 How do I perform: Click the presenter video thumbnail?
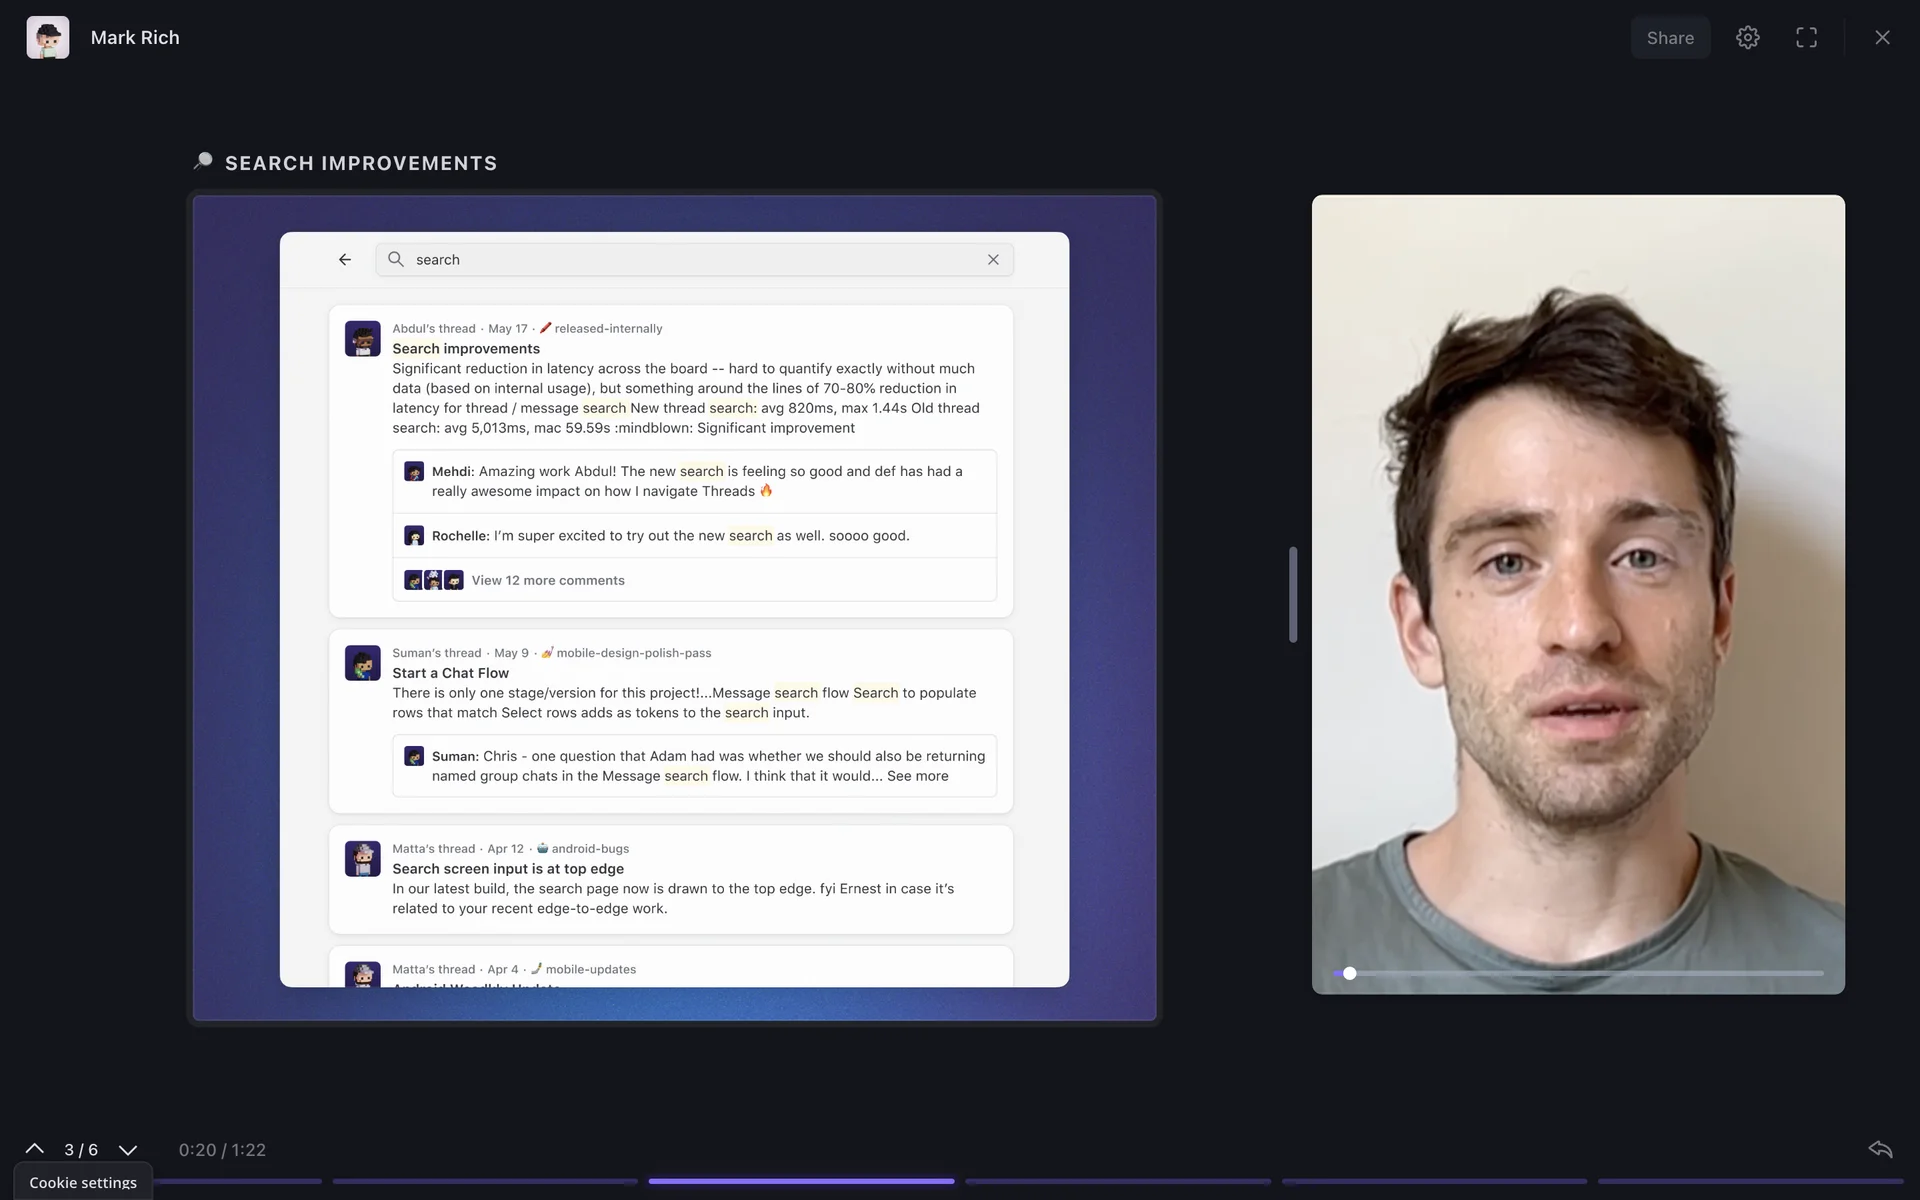pyautogui.click(x=1577, y=594)
